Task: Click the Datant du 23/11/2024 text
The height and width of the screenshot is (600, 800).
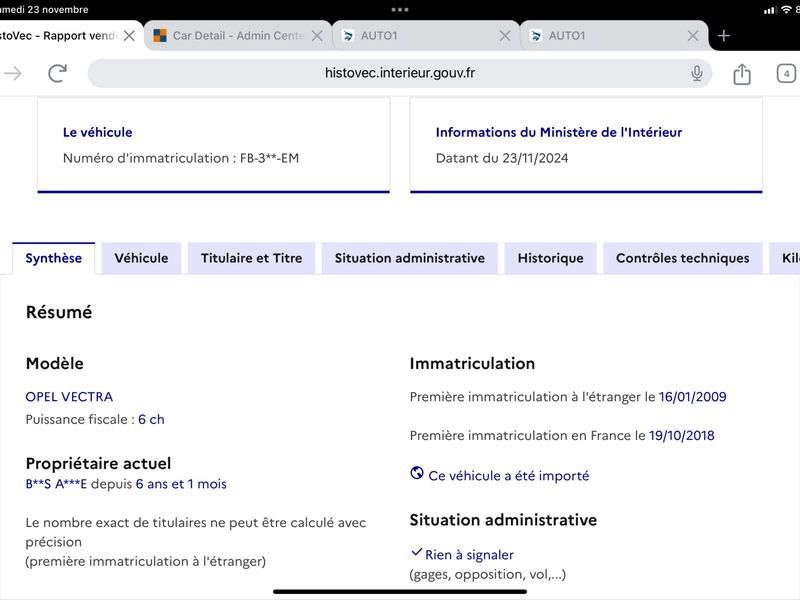Action: (x=502, y=158)
